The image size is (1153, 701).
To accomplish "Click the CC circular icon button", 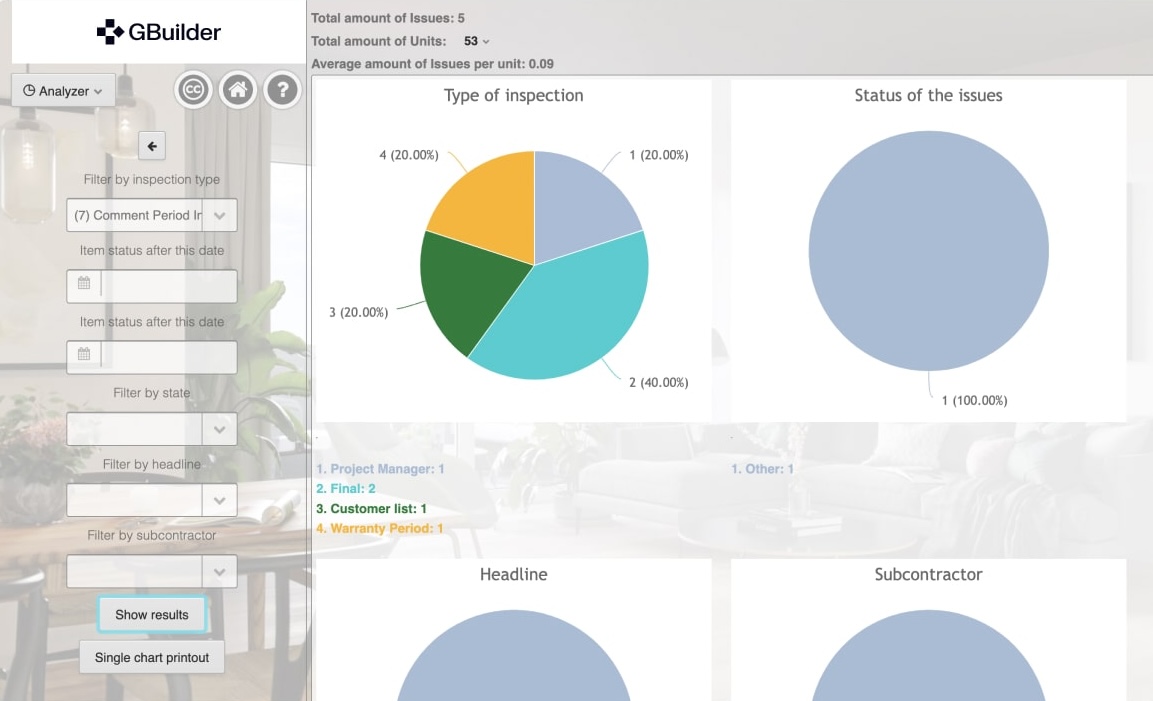I will pyautogui.click(x=193, y=90).
